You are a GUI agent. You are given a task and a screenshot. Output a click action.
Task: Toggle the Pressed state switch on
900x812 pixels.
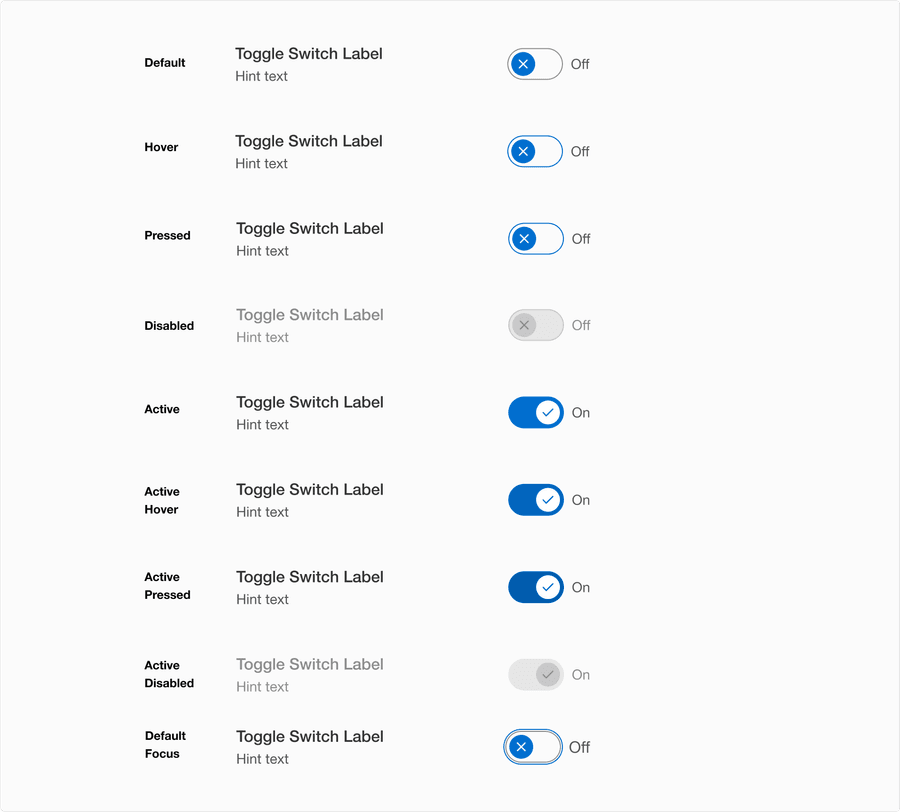coord(536,238)
